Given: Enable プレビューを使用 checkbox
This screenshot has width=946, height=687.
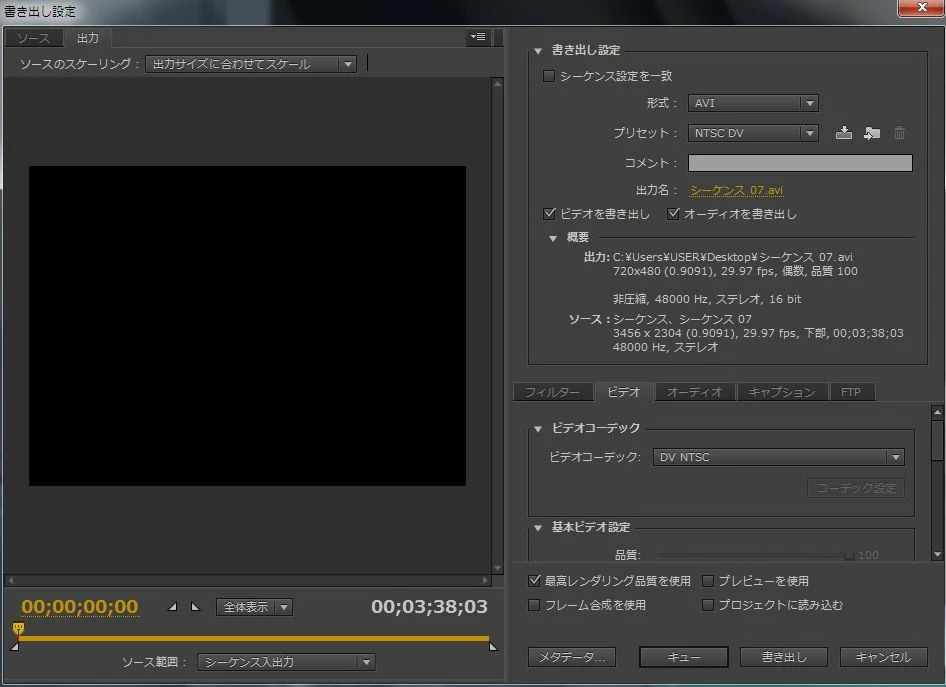Looking at the screenshot, I should click(x=708, y=581).
